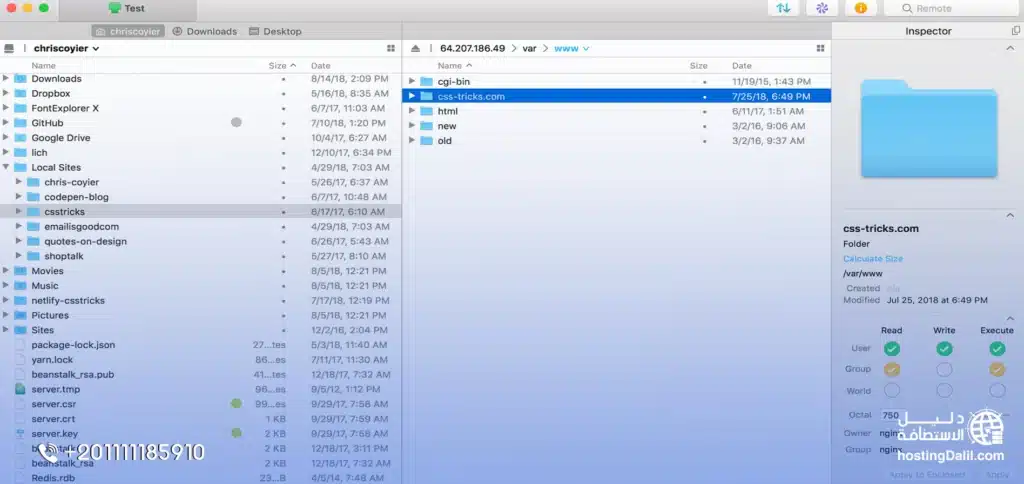
Task: Click the local pane's grid view icon
Action: coord(391,48)
